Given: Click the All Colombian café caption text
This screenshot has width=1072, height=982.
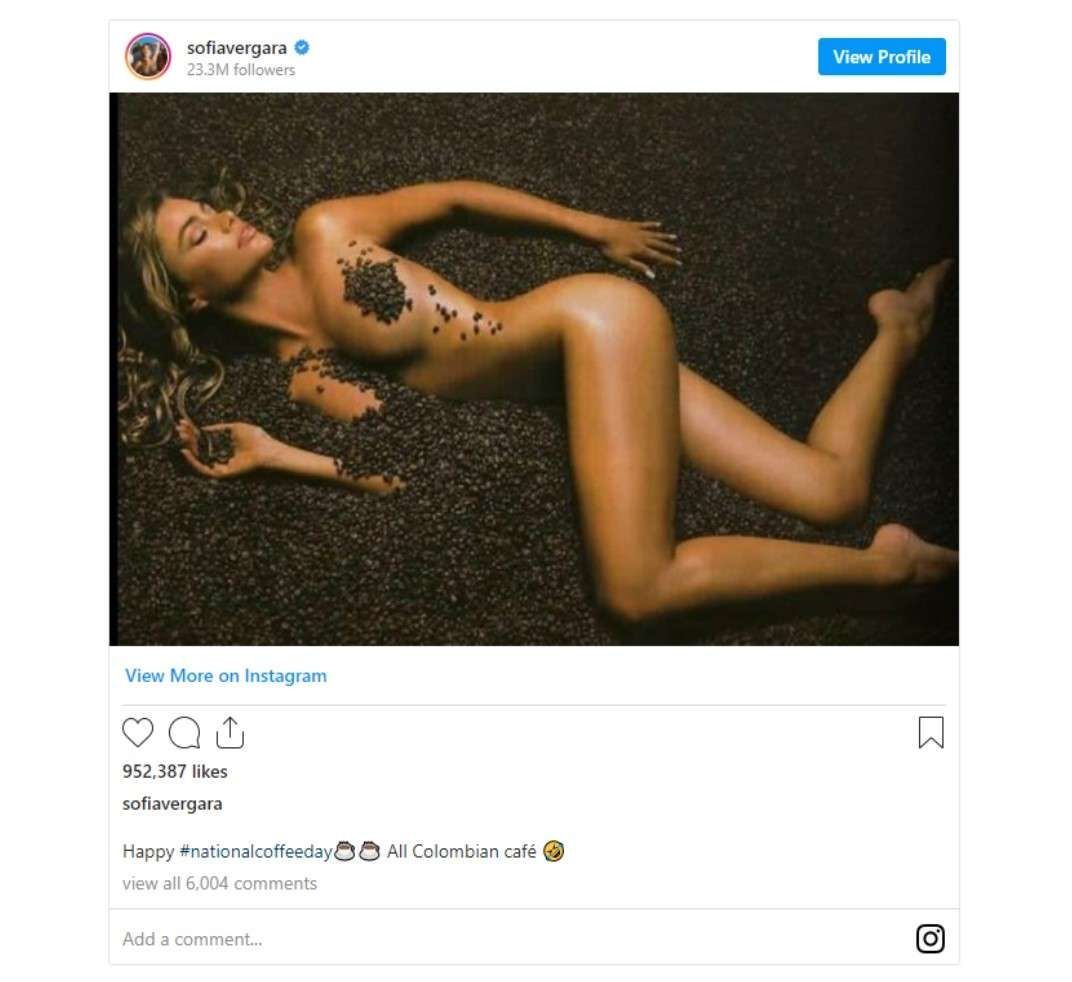Looking at the screenshot, I should 462,852.
